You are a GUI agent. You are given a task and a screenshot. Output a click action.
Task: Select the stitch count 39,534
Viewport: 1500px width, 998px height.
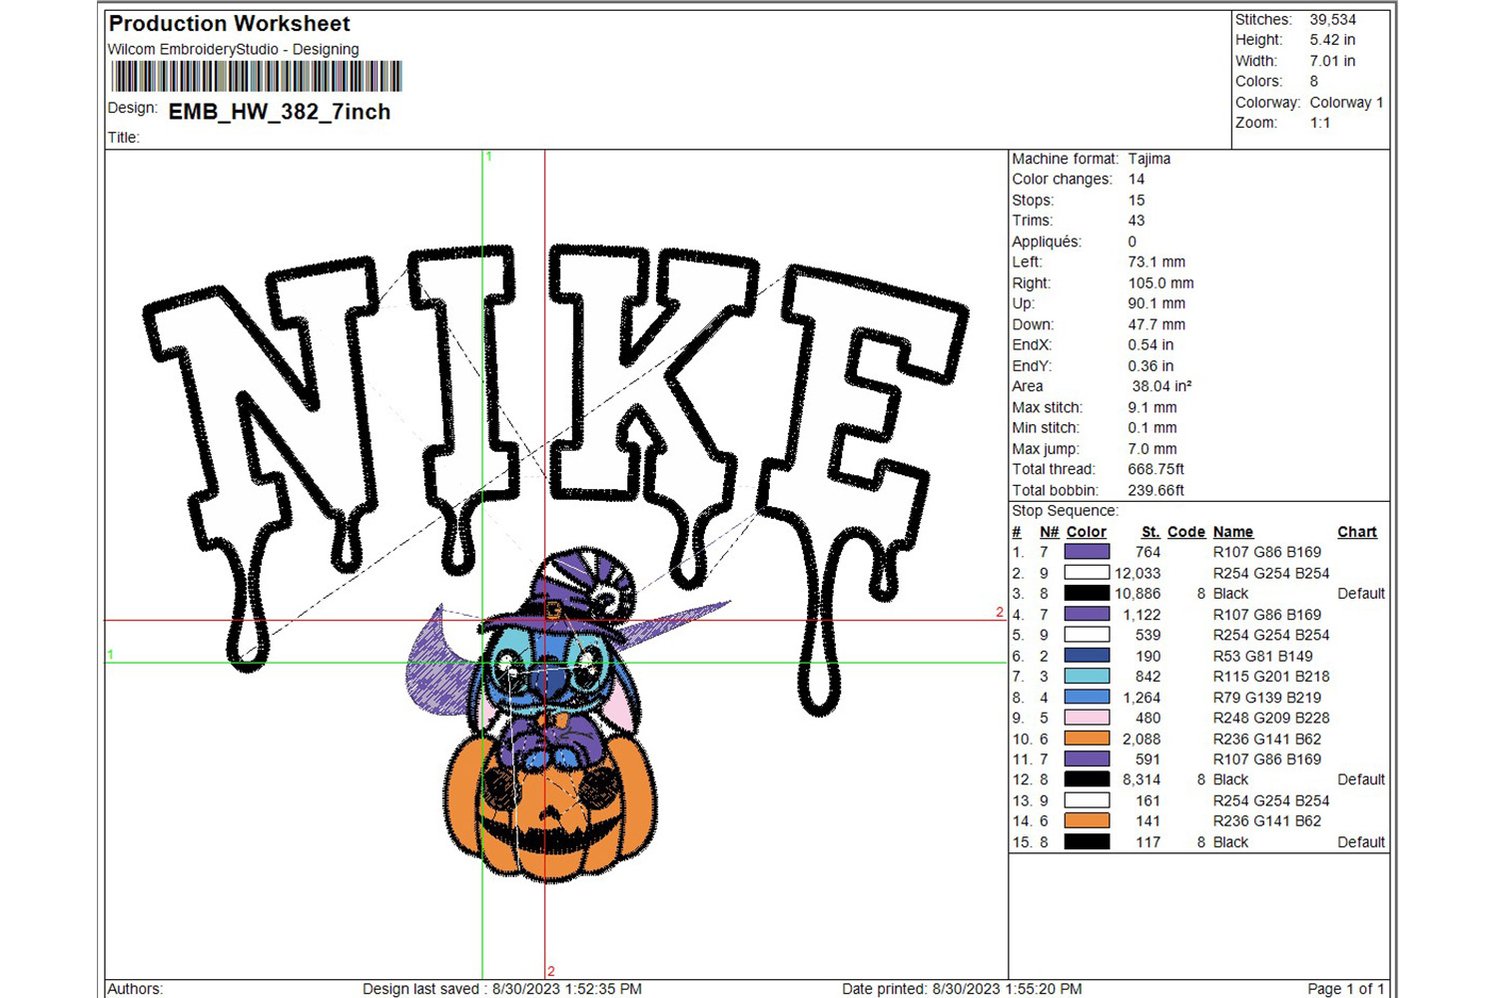(x=1333, y=19)
